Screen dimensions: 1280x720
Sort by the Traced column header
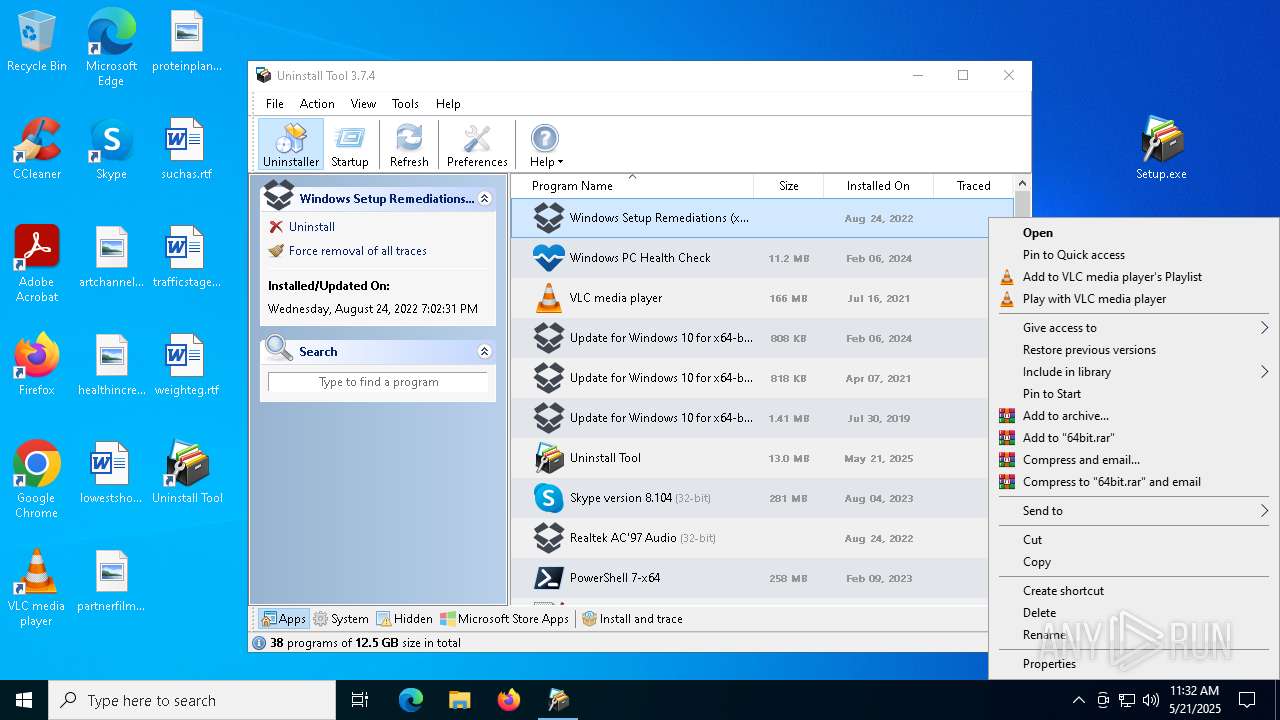pos(973,186)
